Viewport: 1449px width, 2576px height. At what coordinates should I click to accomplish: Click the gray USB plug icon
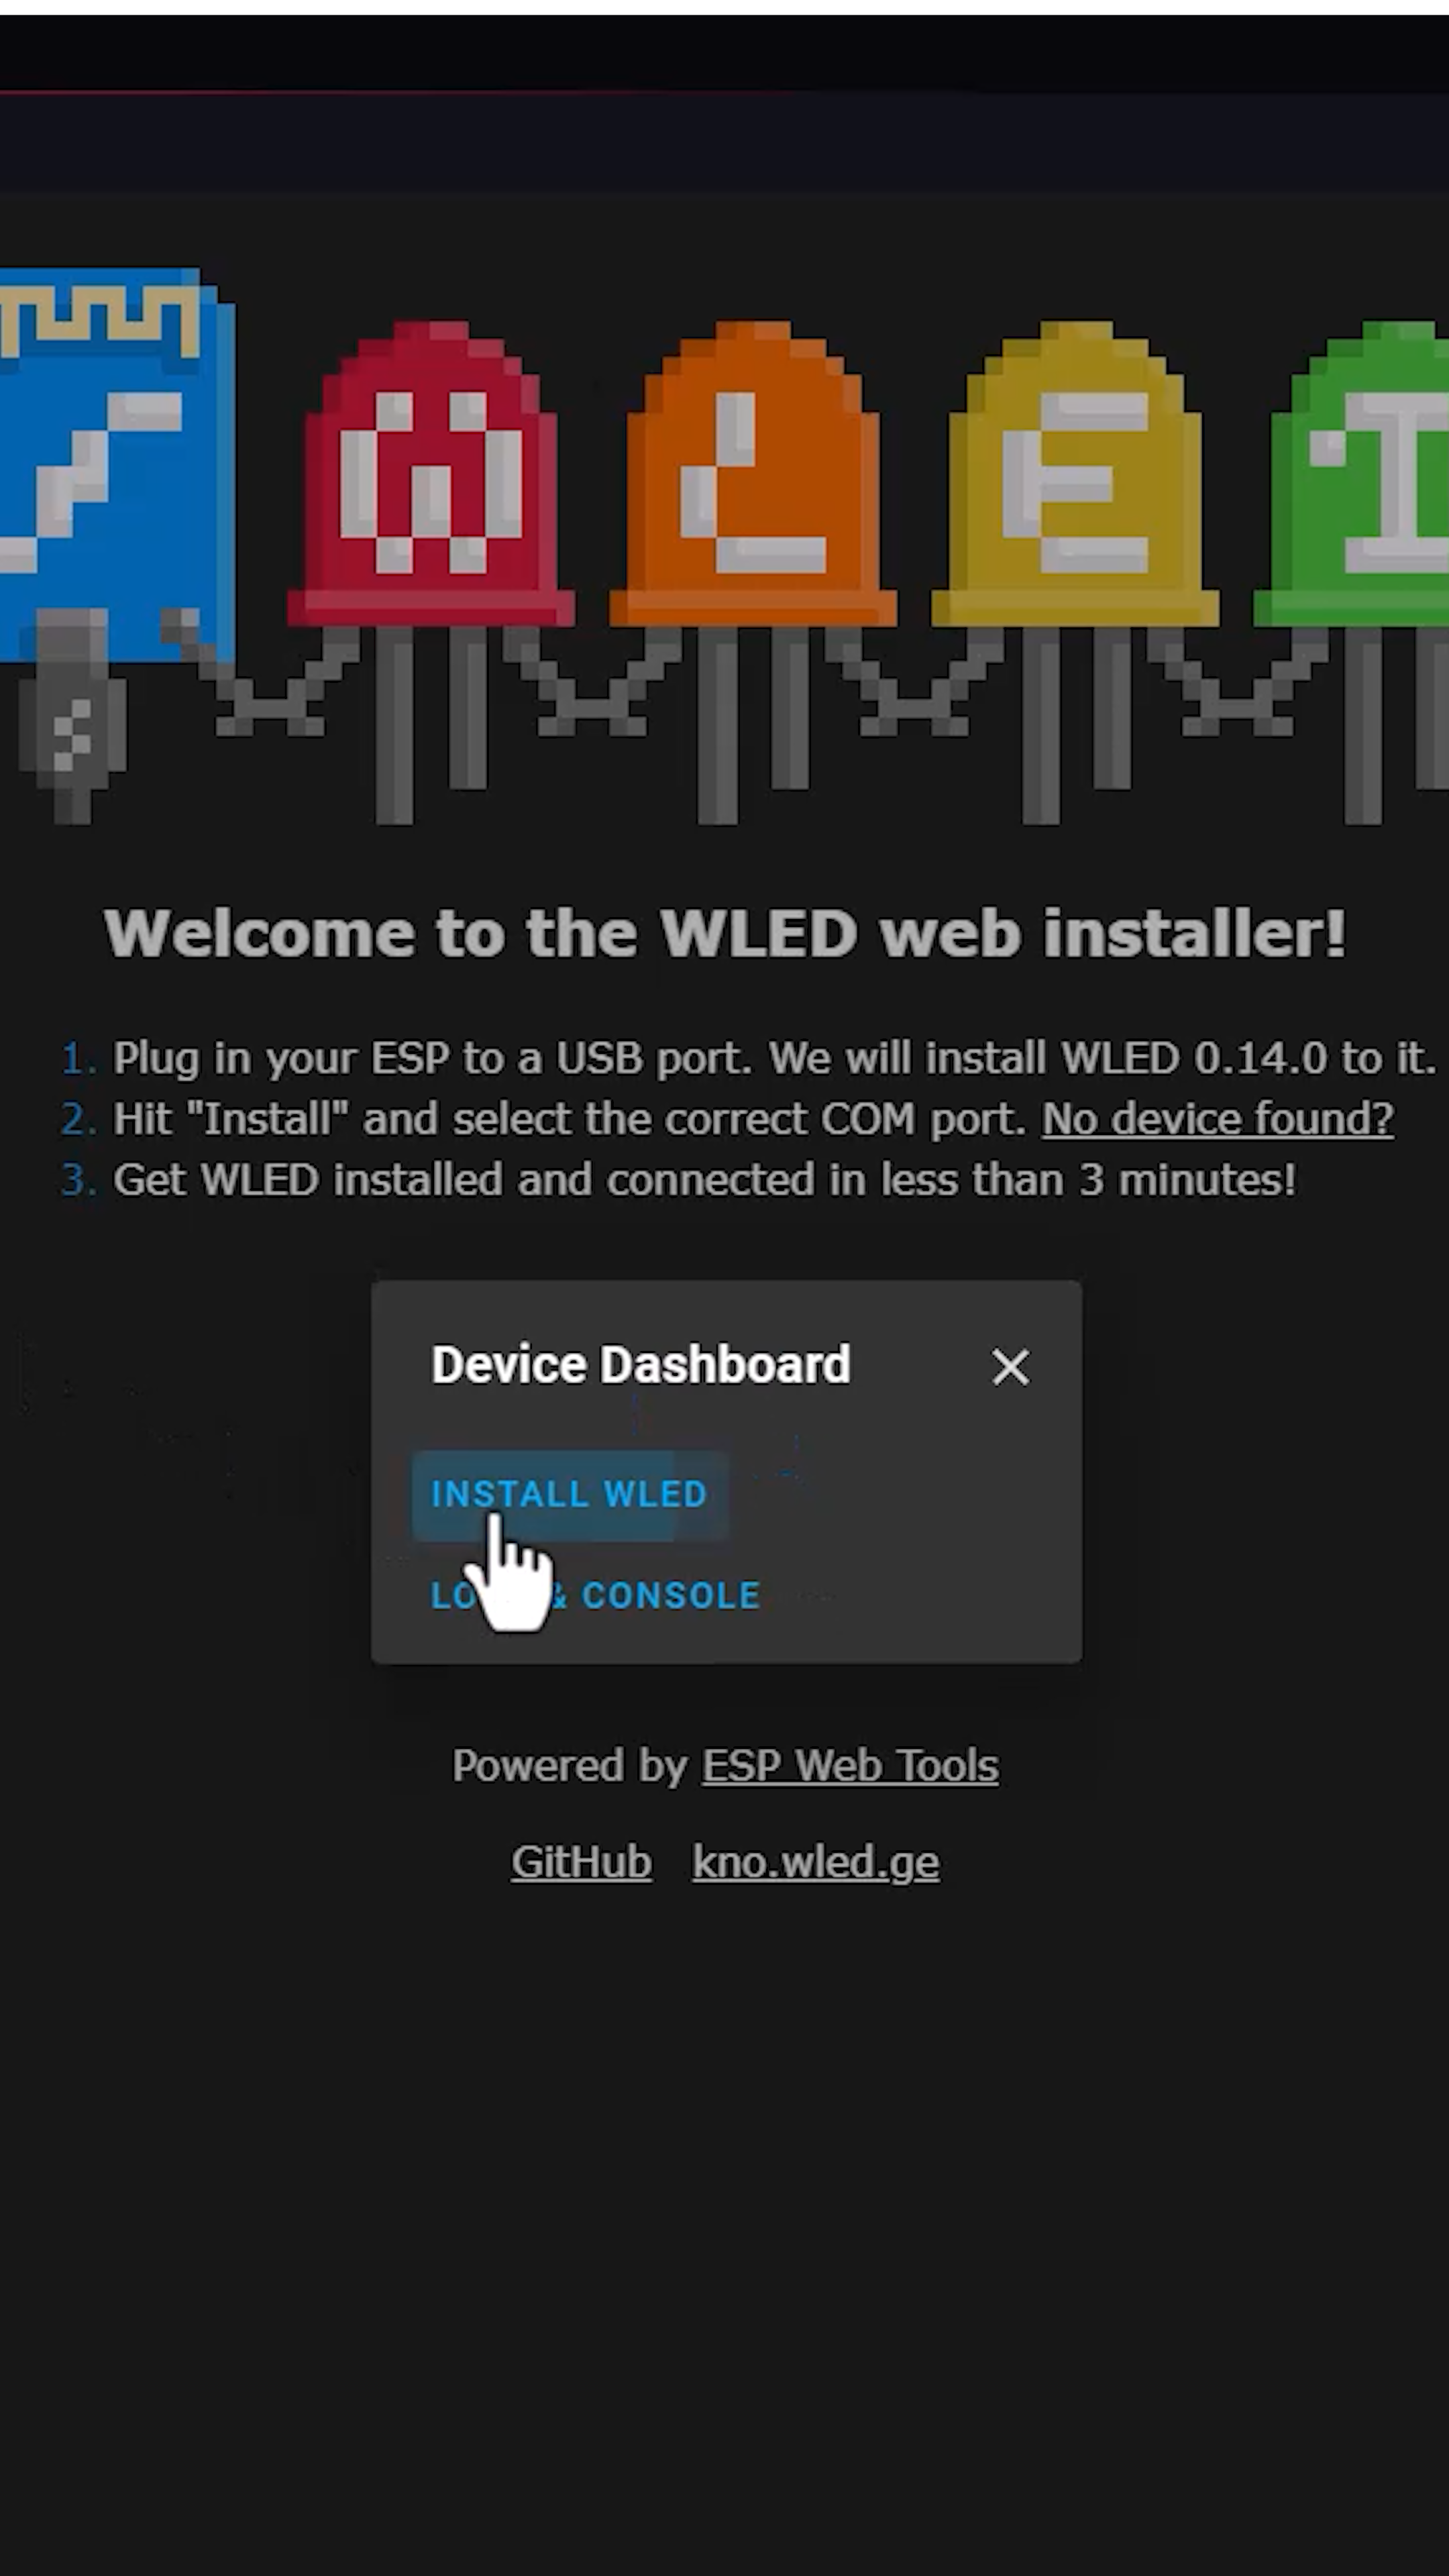(72, 715)
